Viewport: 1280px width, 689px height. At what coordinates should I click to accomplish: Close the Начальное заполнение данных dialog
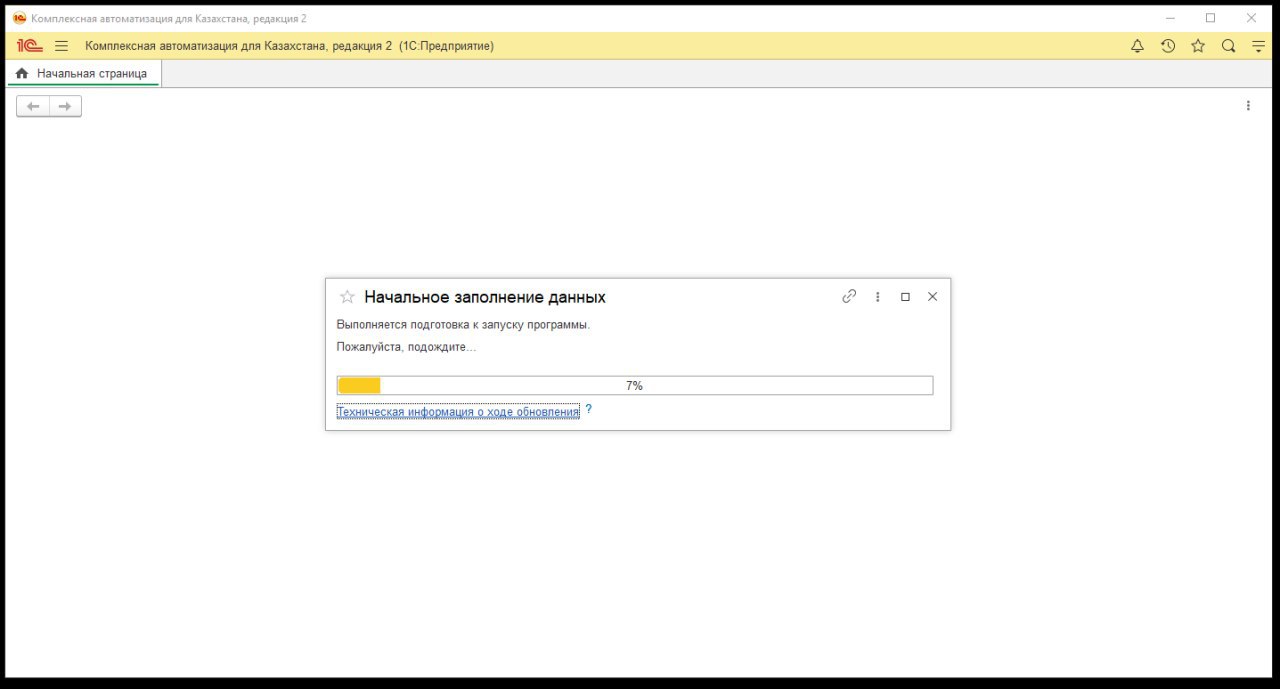(x=933, y=297)
